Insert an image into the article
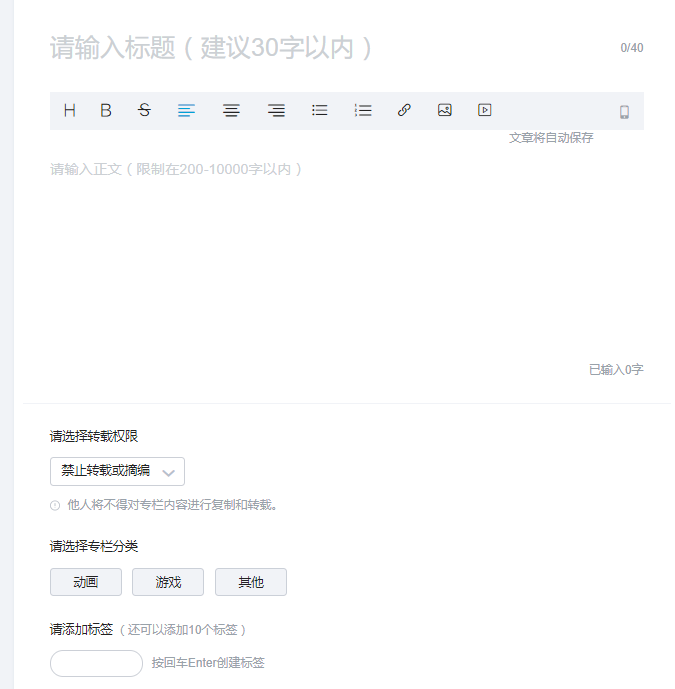This screenshot has width=675, height=689. pos(445,111)
